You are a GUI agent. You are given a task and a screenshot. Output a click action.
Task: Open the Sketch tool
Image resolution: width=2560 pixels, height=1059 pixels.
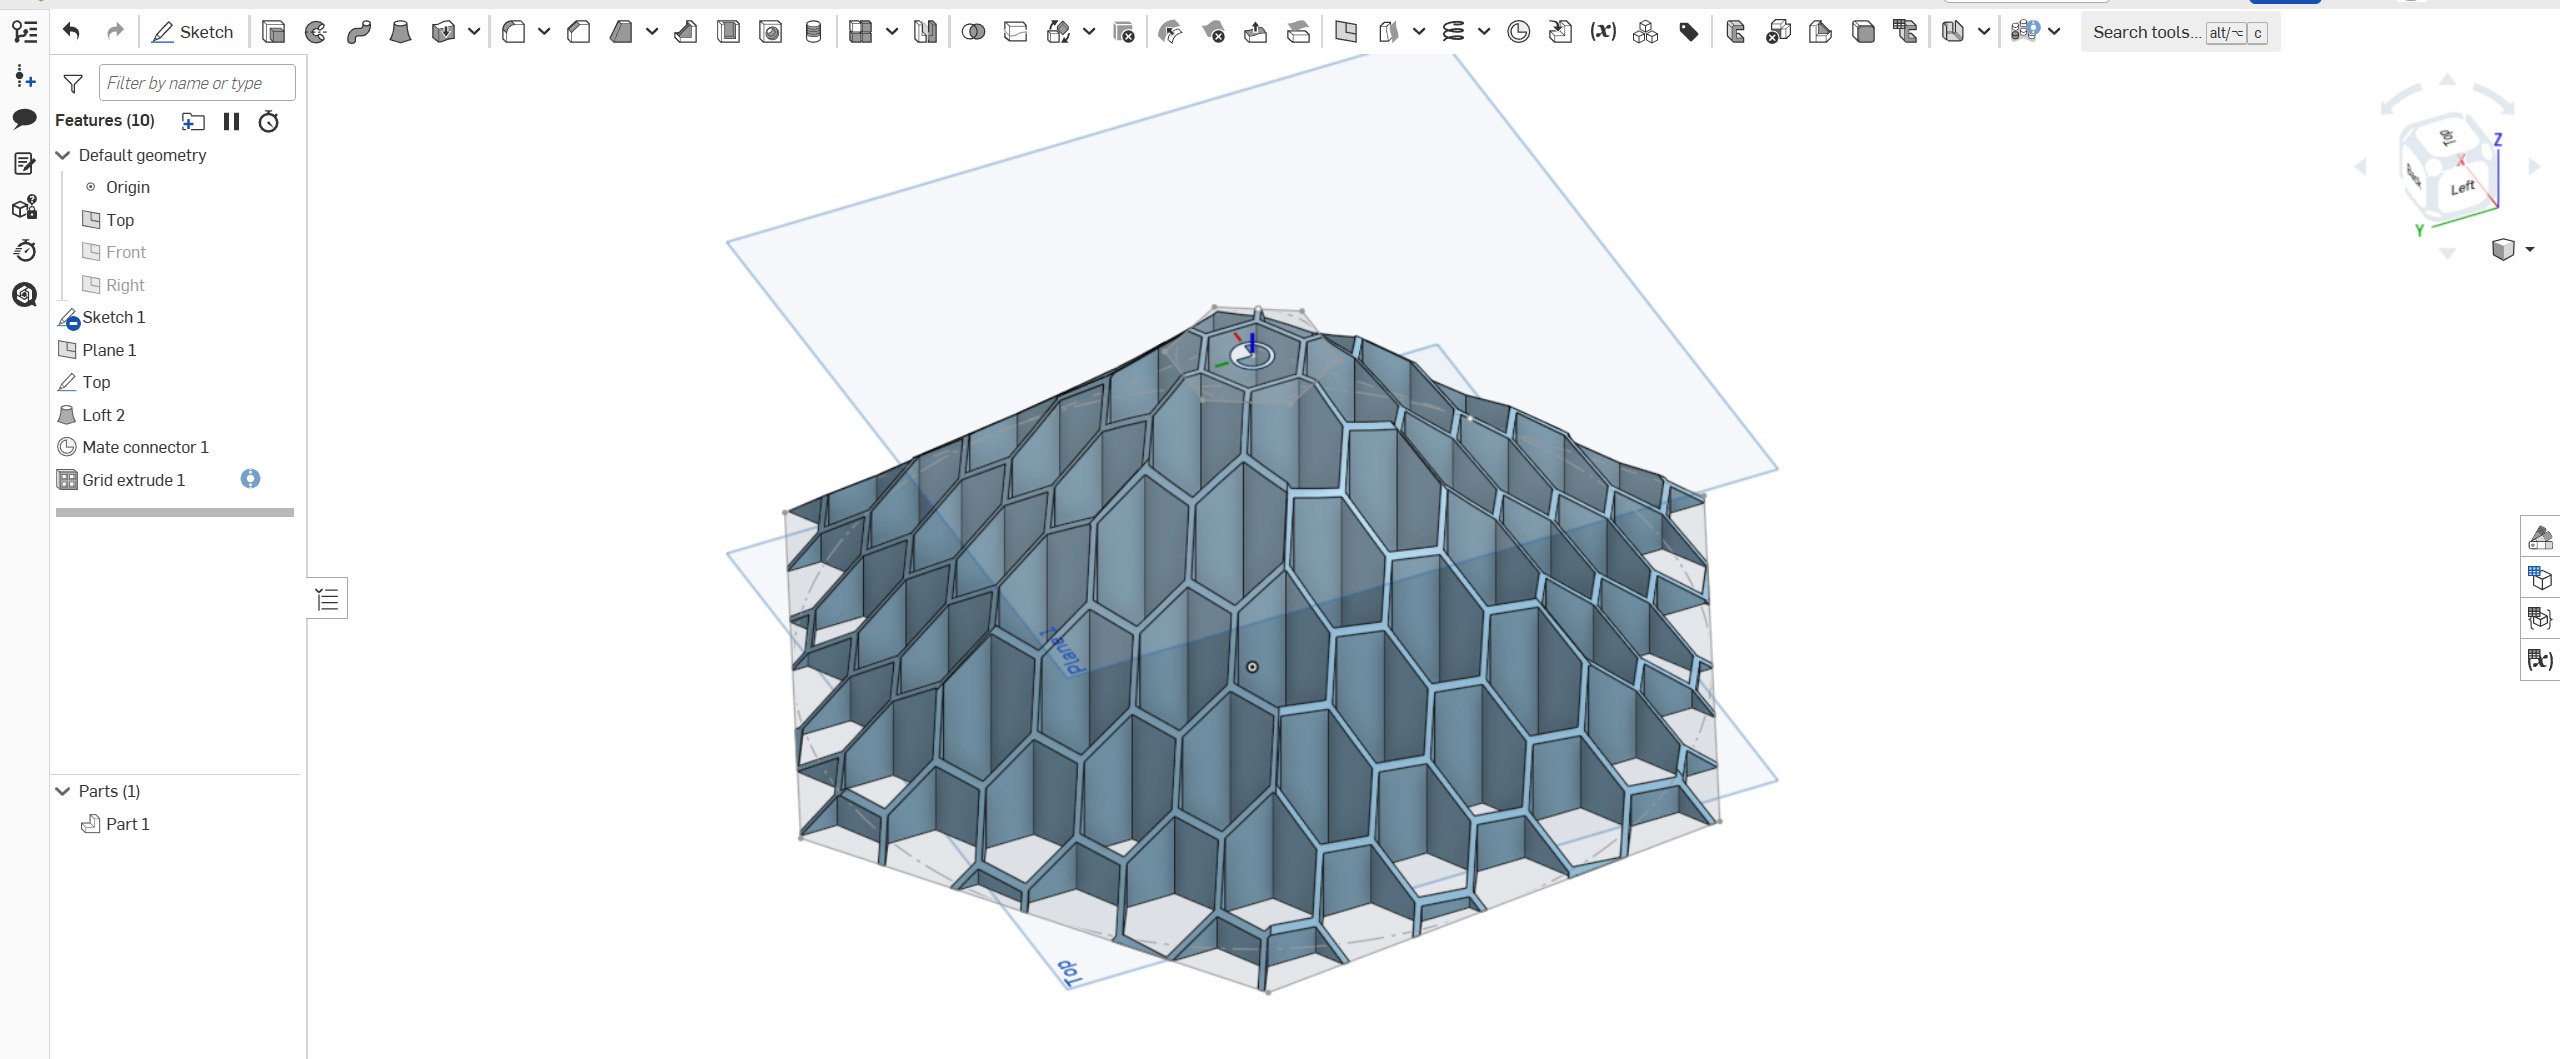coord(193,31)
